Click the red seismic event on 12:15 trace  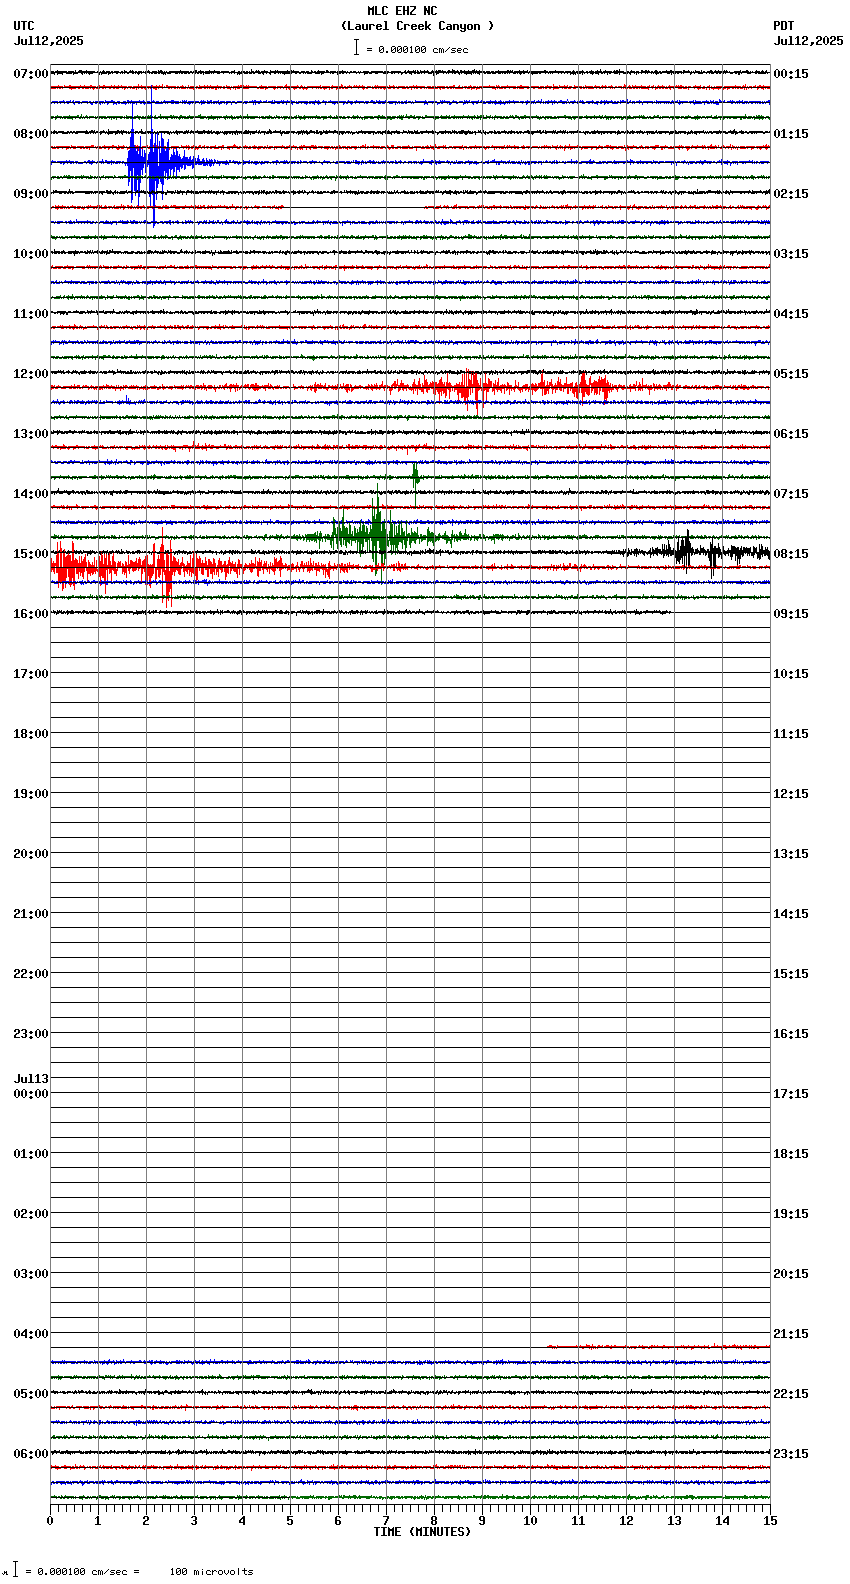500,386
